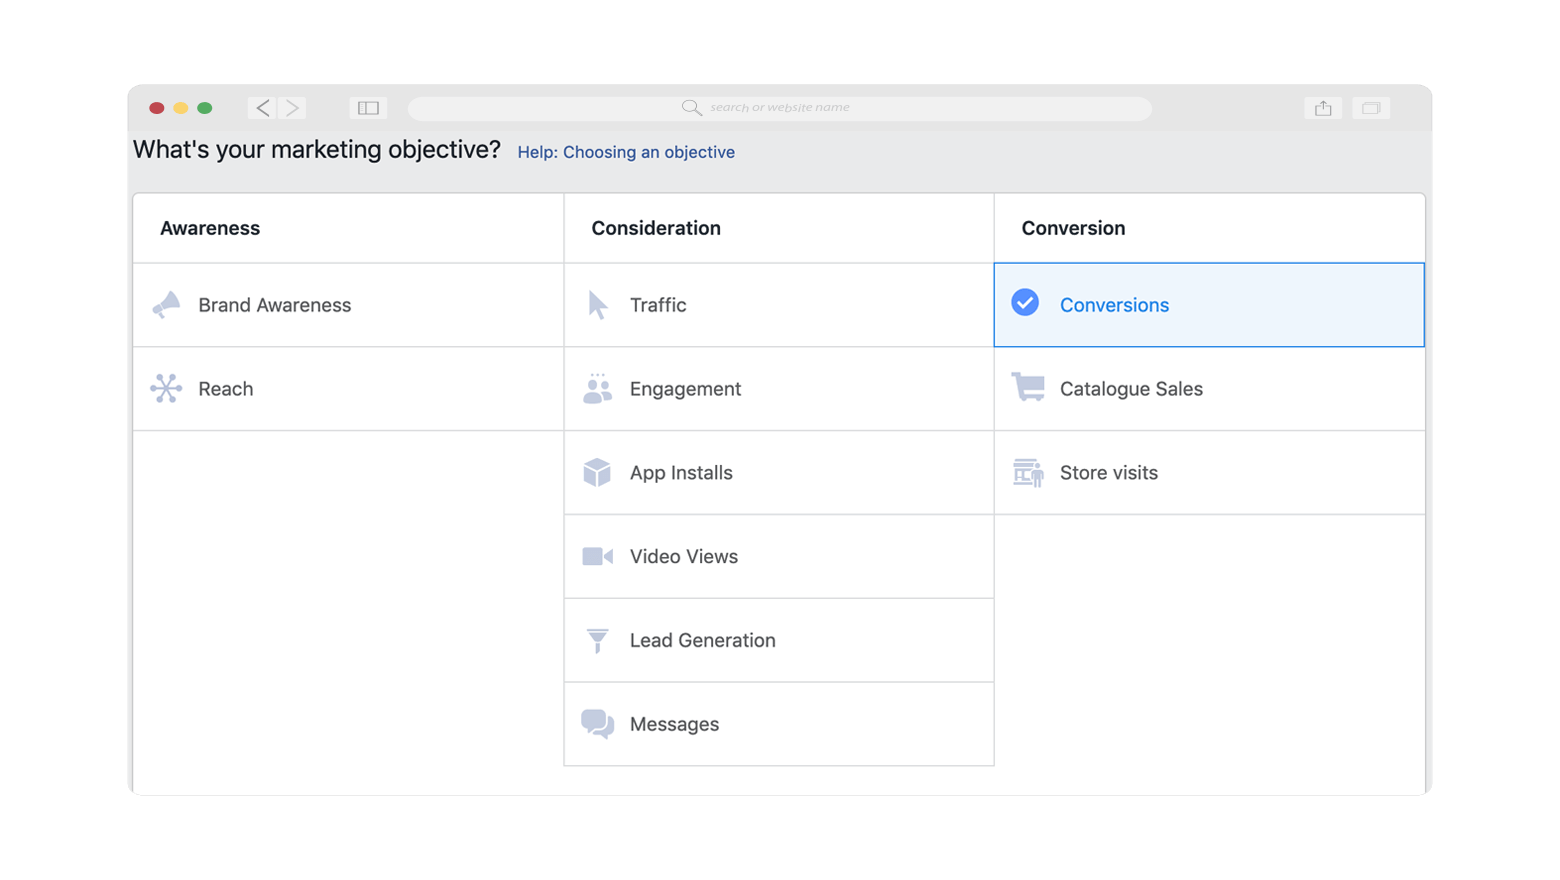The image size is (1560, 880).
Task: Click the Engagement people icon
Action: click(x=597, y=388)
